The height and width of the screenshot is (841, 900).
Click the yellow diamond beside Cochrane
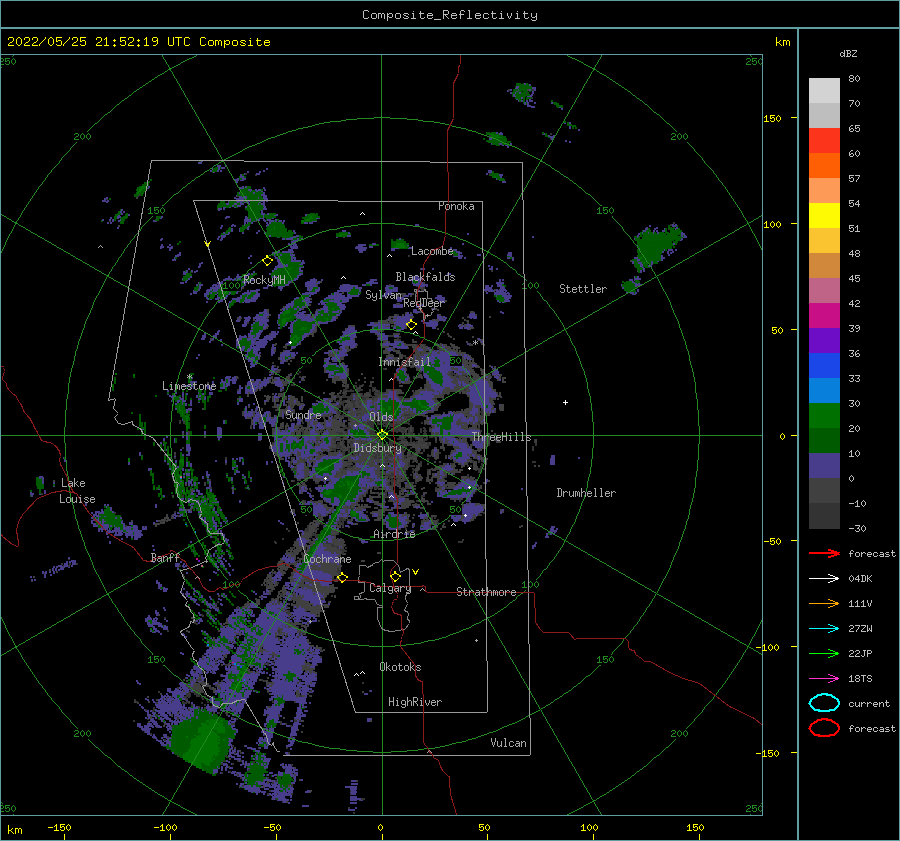342,577
